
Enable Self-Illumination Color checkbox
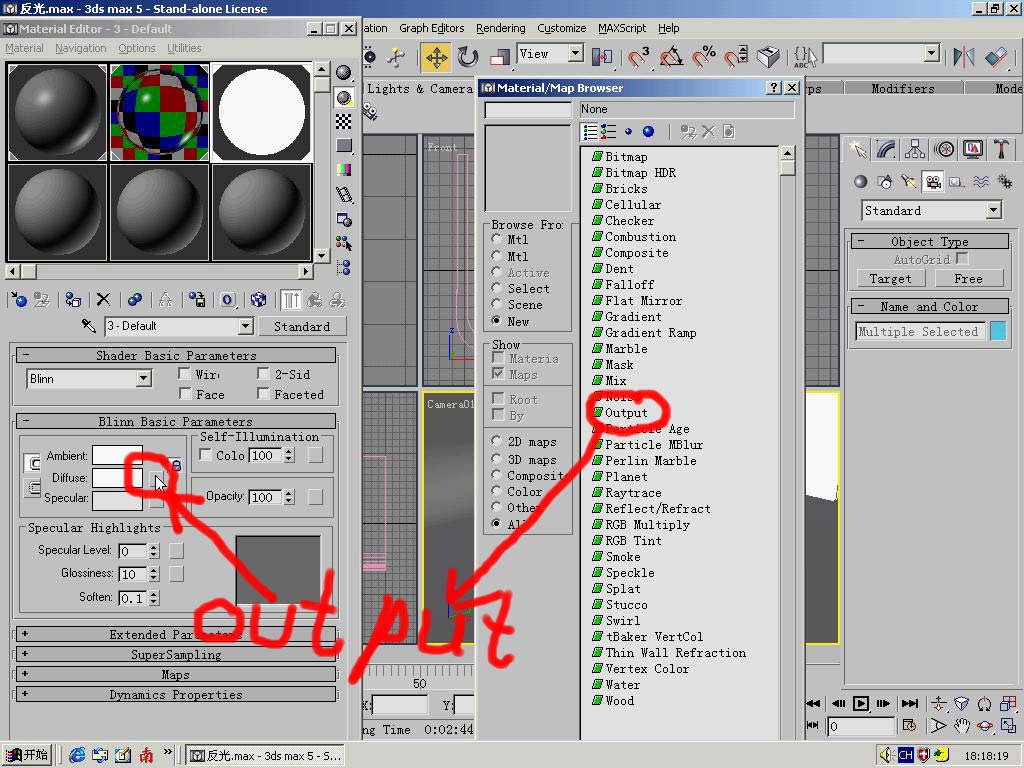[x=205, y=455]
